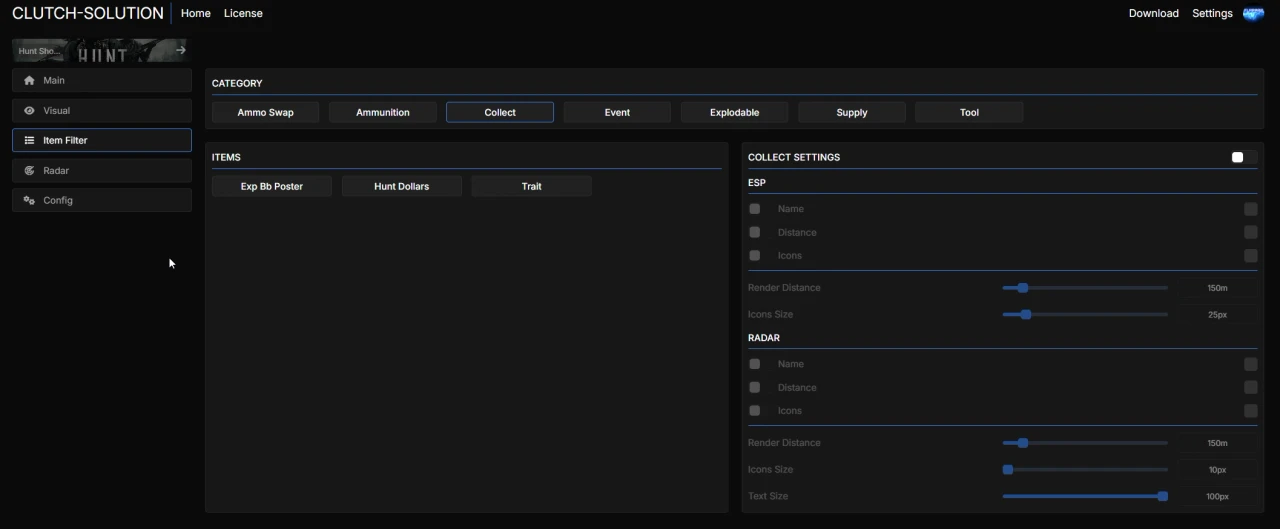Click the CATEGORY heading
The width and height of the screenshot is (1280, 529).
(x=237, y=83)
